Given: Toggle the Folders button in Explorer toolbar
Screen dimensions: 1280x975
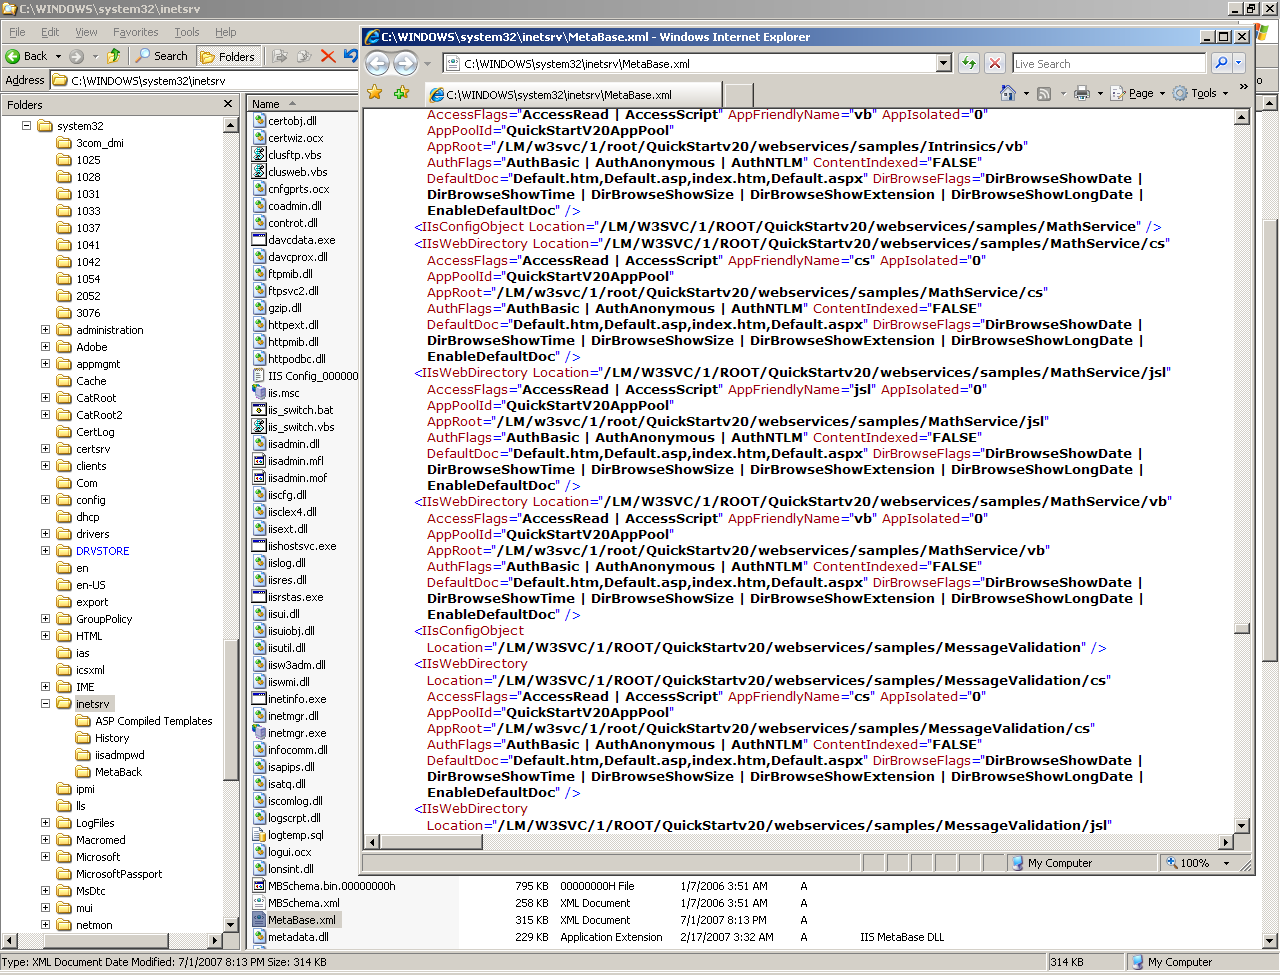Looking at the screenshot, I should click(229, 56).
